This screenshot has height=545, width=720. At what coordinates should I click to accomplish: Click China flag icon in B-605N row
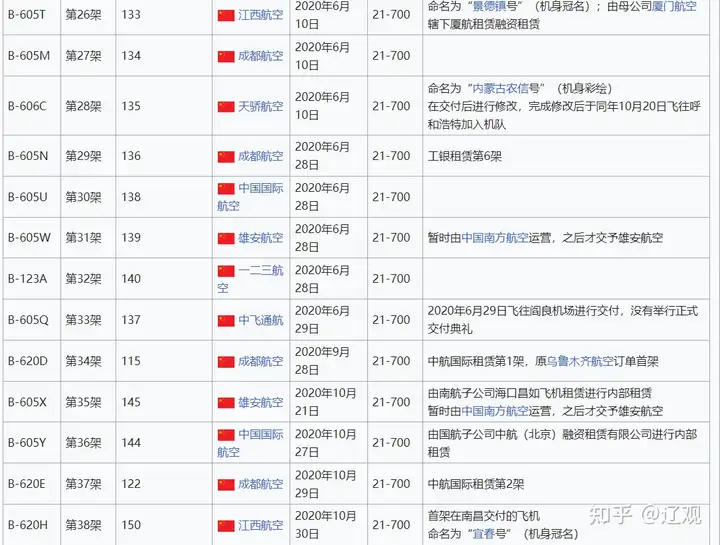click(226, 157)
